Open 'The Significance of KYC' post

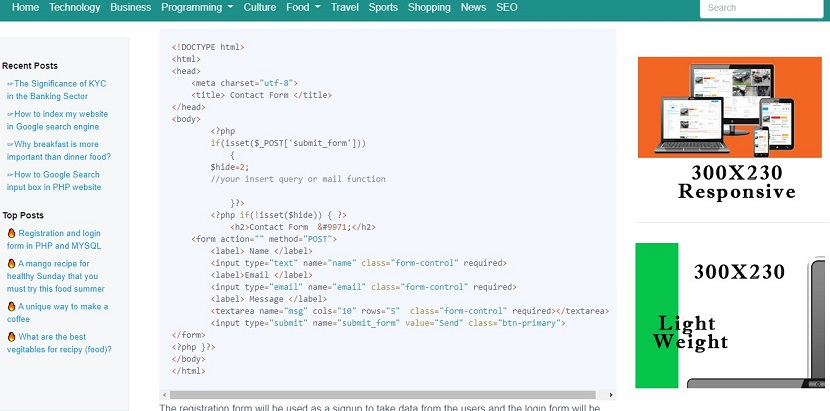pos(56,90)
